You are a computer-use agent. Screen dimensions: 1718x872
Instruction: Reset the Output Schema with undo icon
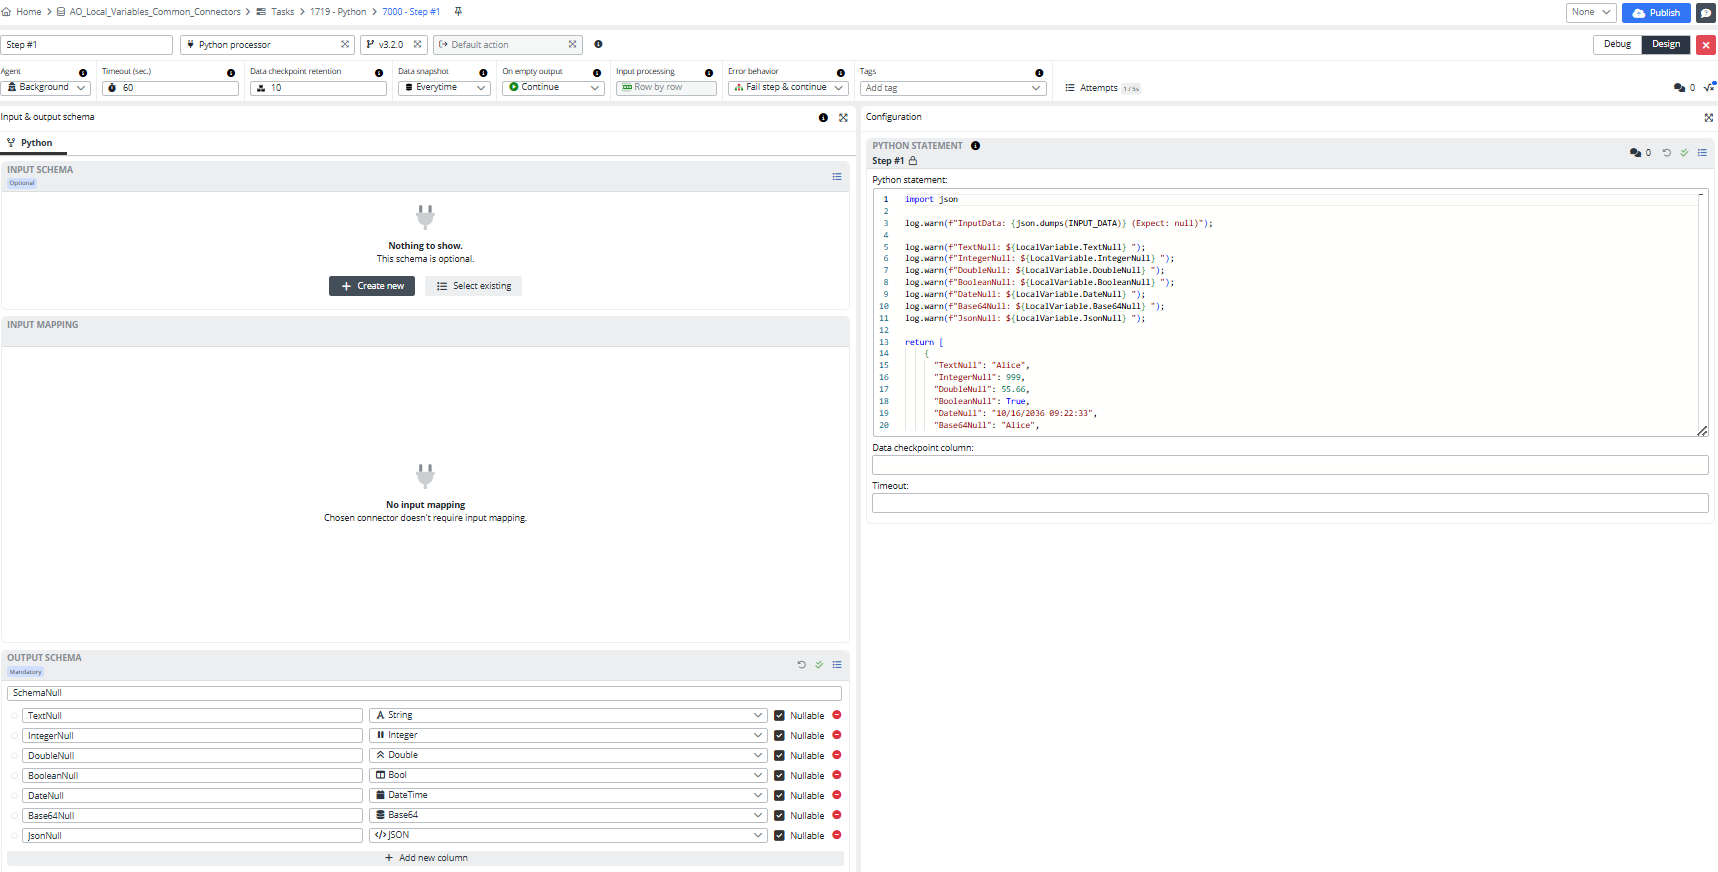tap(801, 665)
